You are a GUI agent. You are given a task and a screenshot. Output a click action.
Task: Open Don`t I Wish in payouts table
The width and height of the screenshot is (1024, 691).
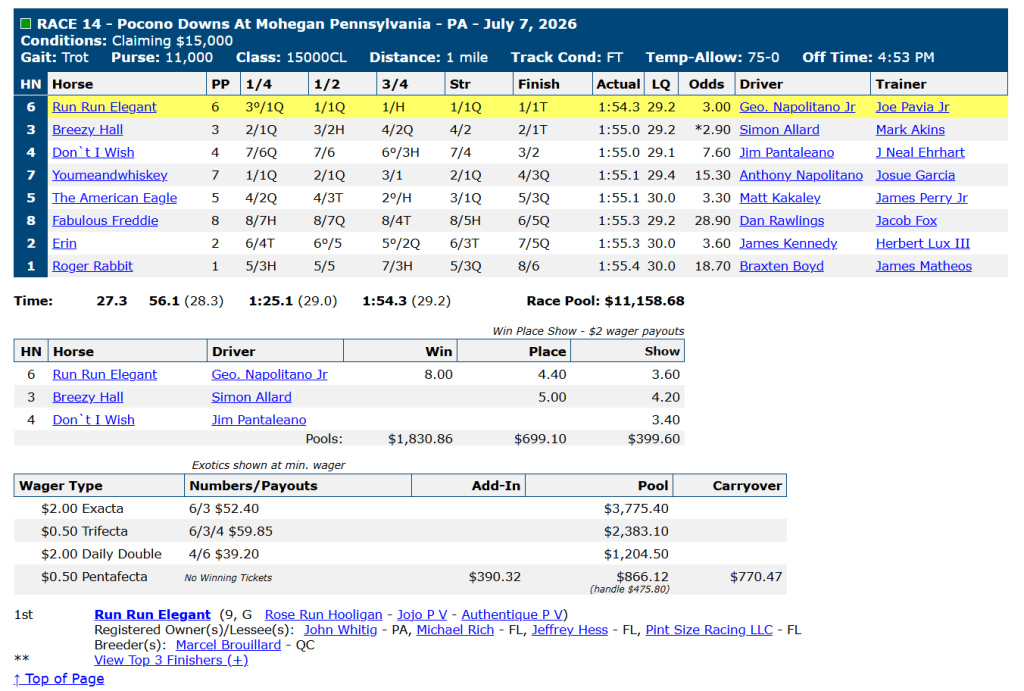[x=93, y=420]
